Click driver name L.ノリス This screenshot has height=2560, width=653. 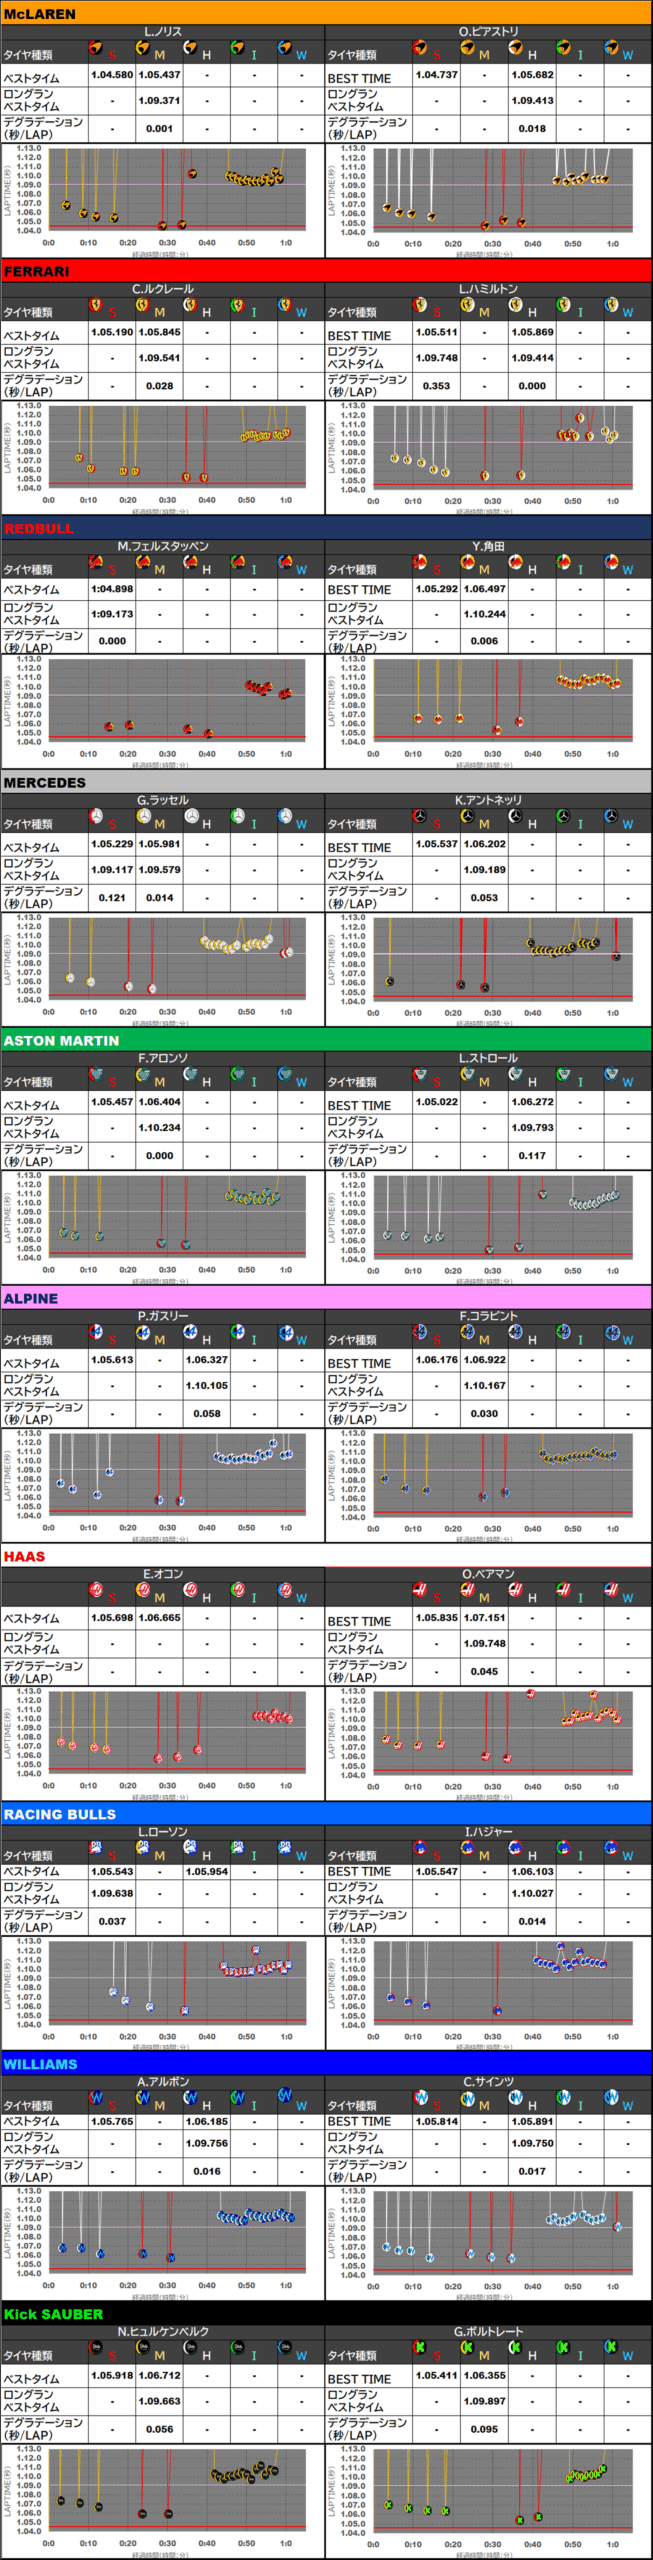[x=163, y=32]
